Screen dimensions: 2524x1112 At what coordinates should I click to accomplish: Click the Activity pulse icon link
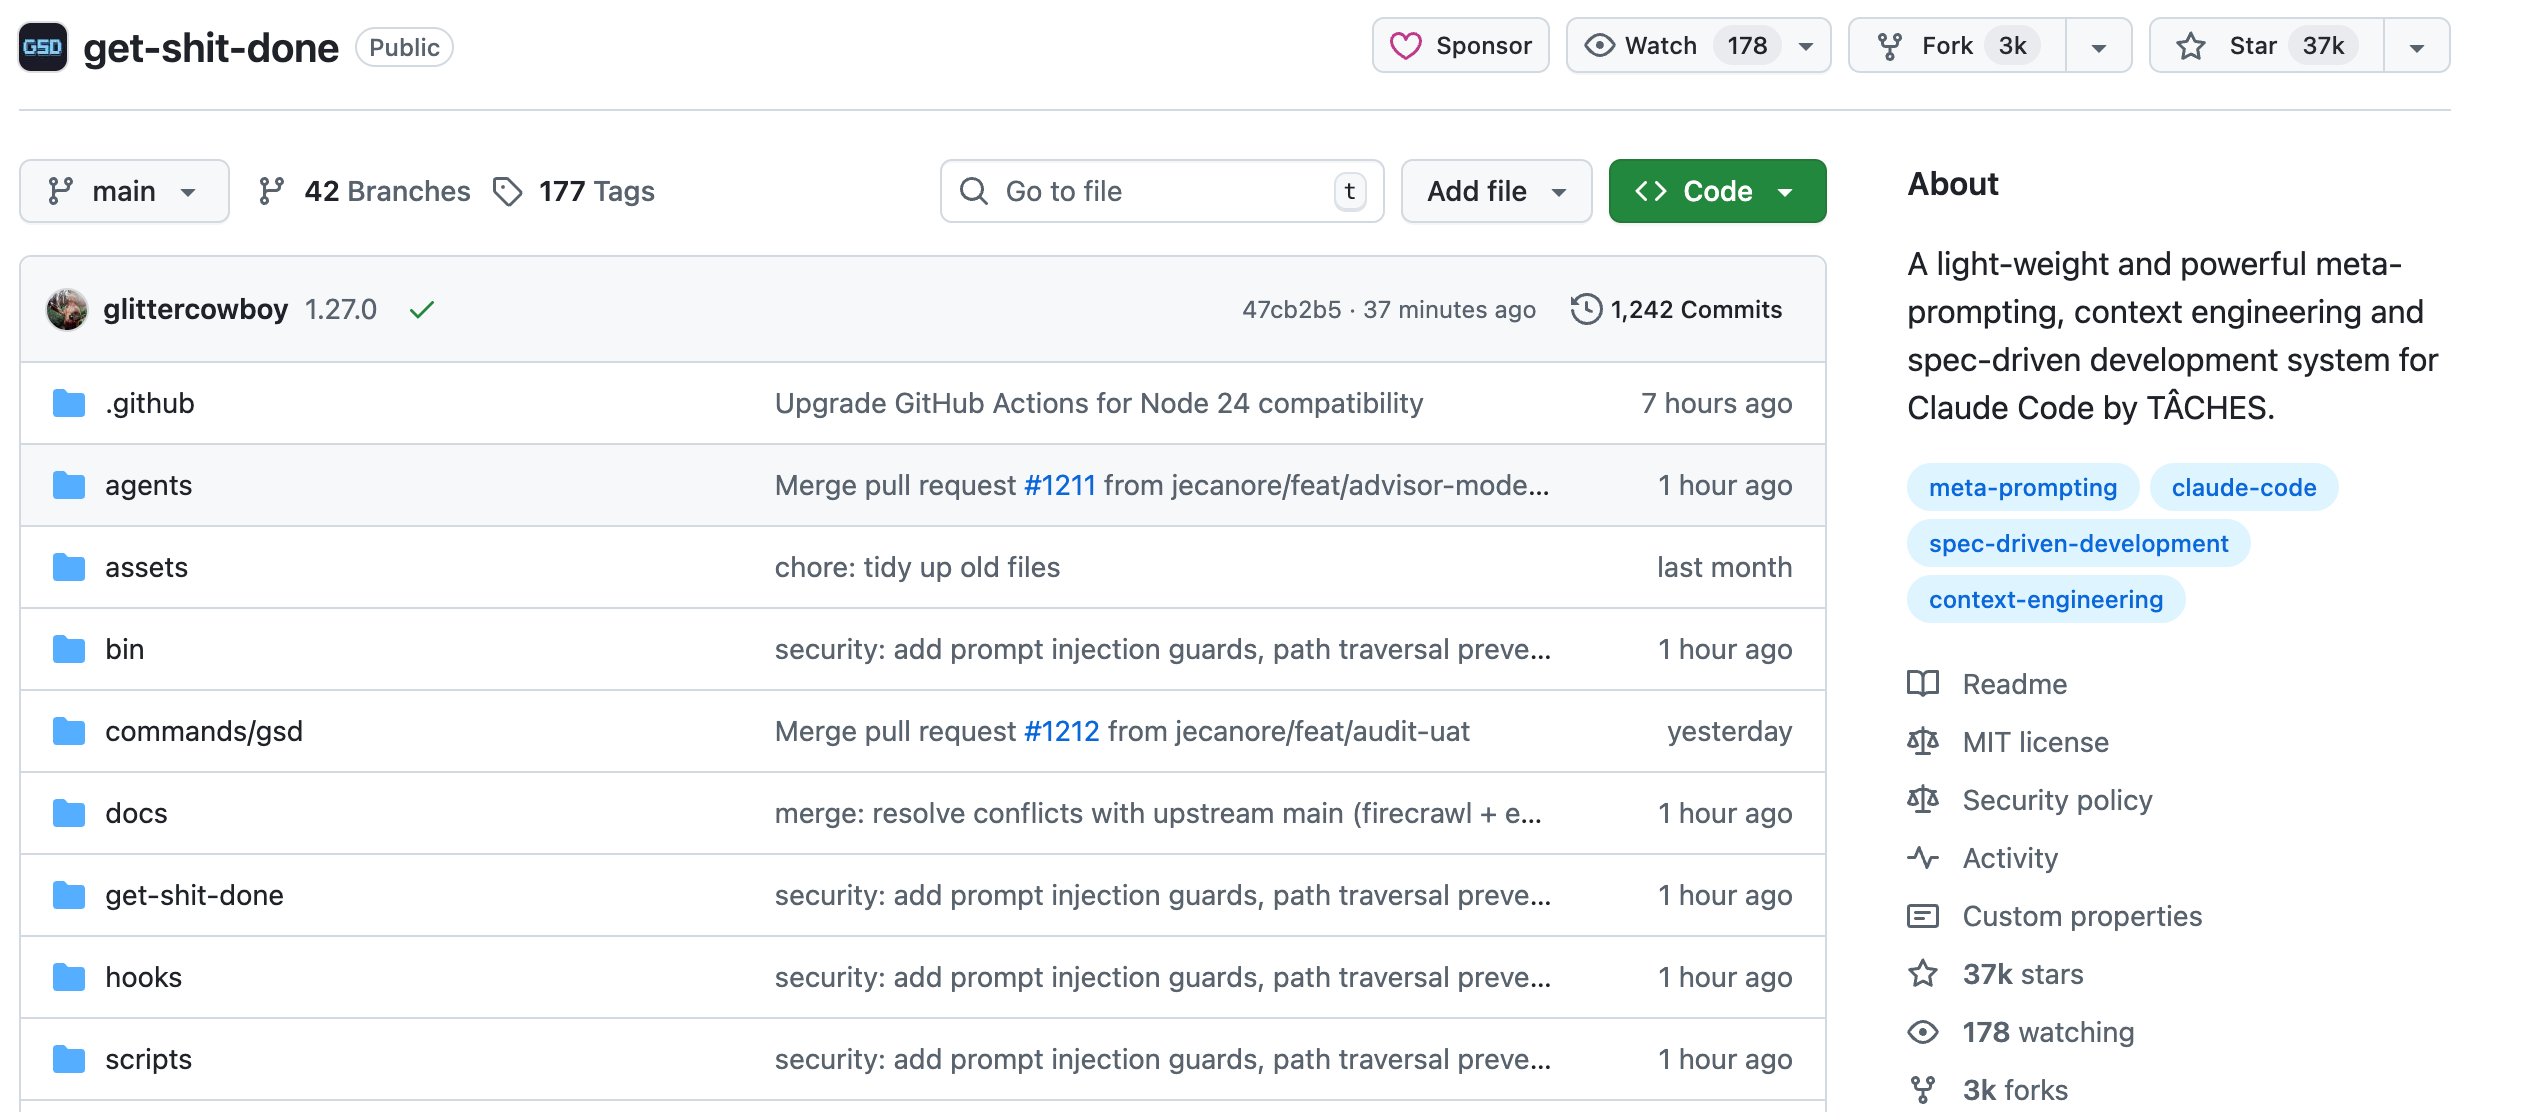coord(1924,858)
